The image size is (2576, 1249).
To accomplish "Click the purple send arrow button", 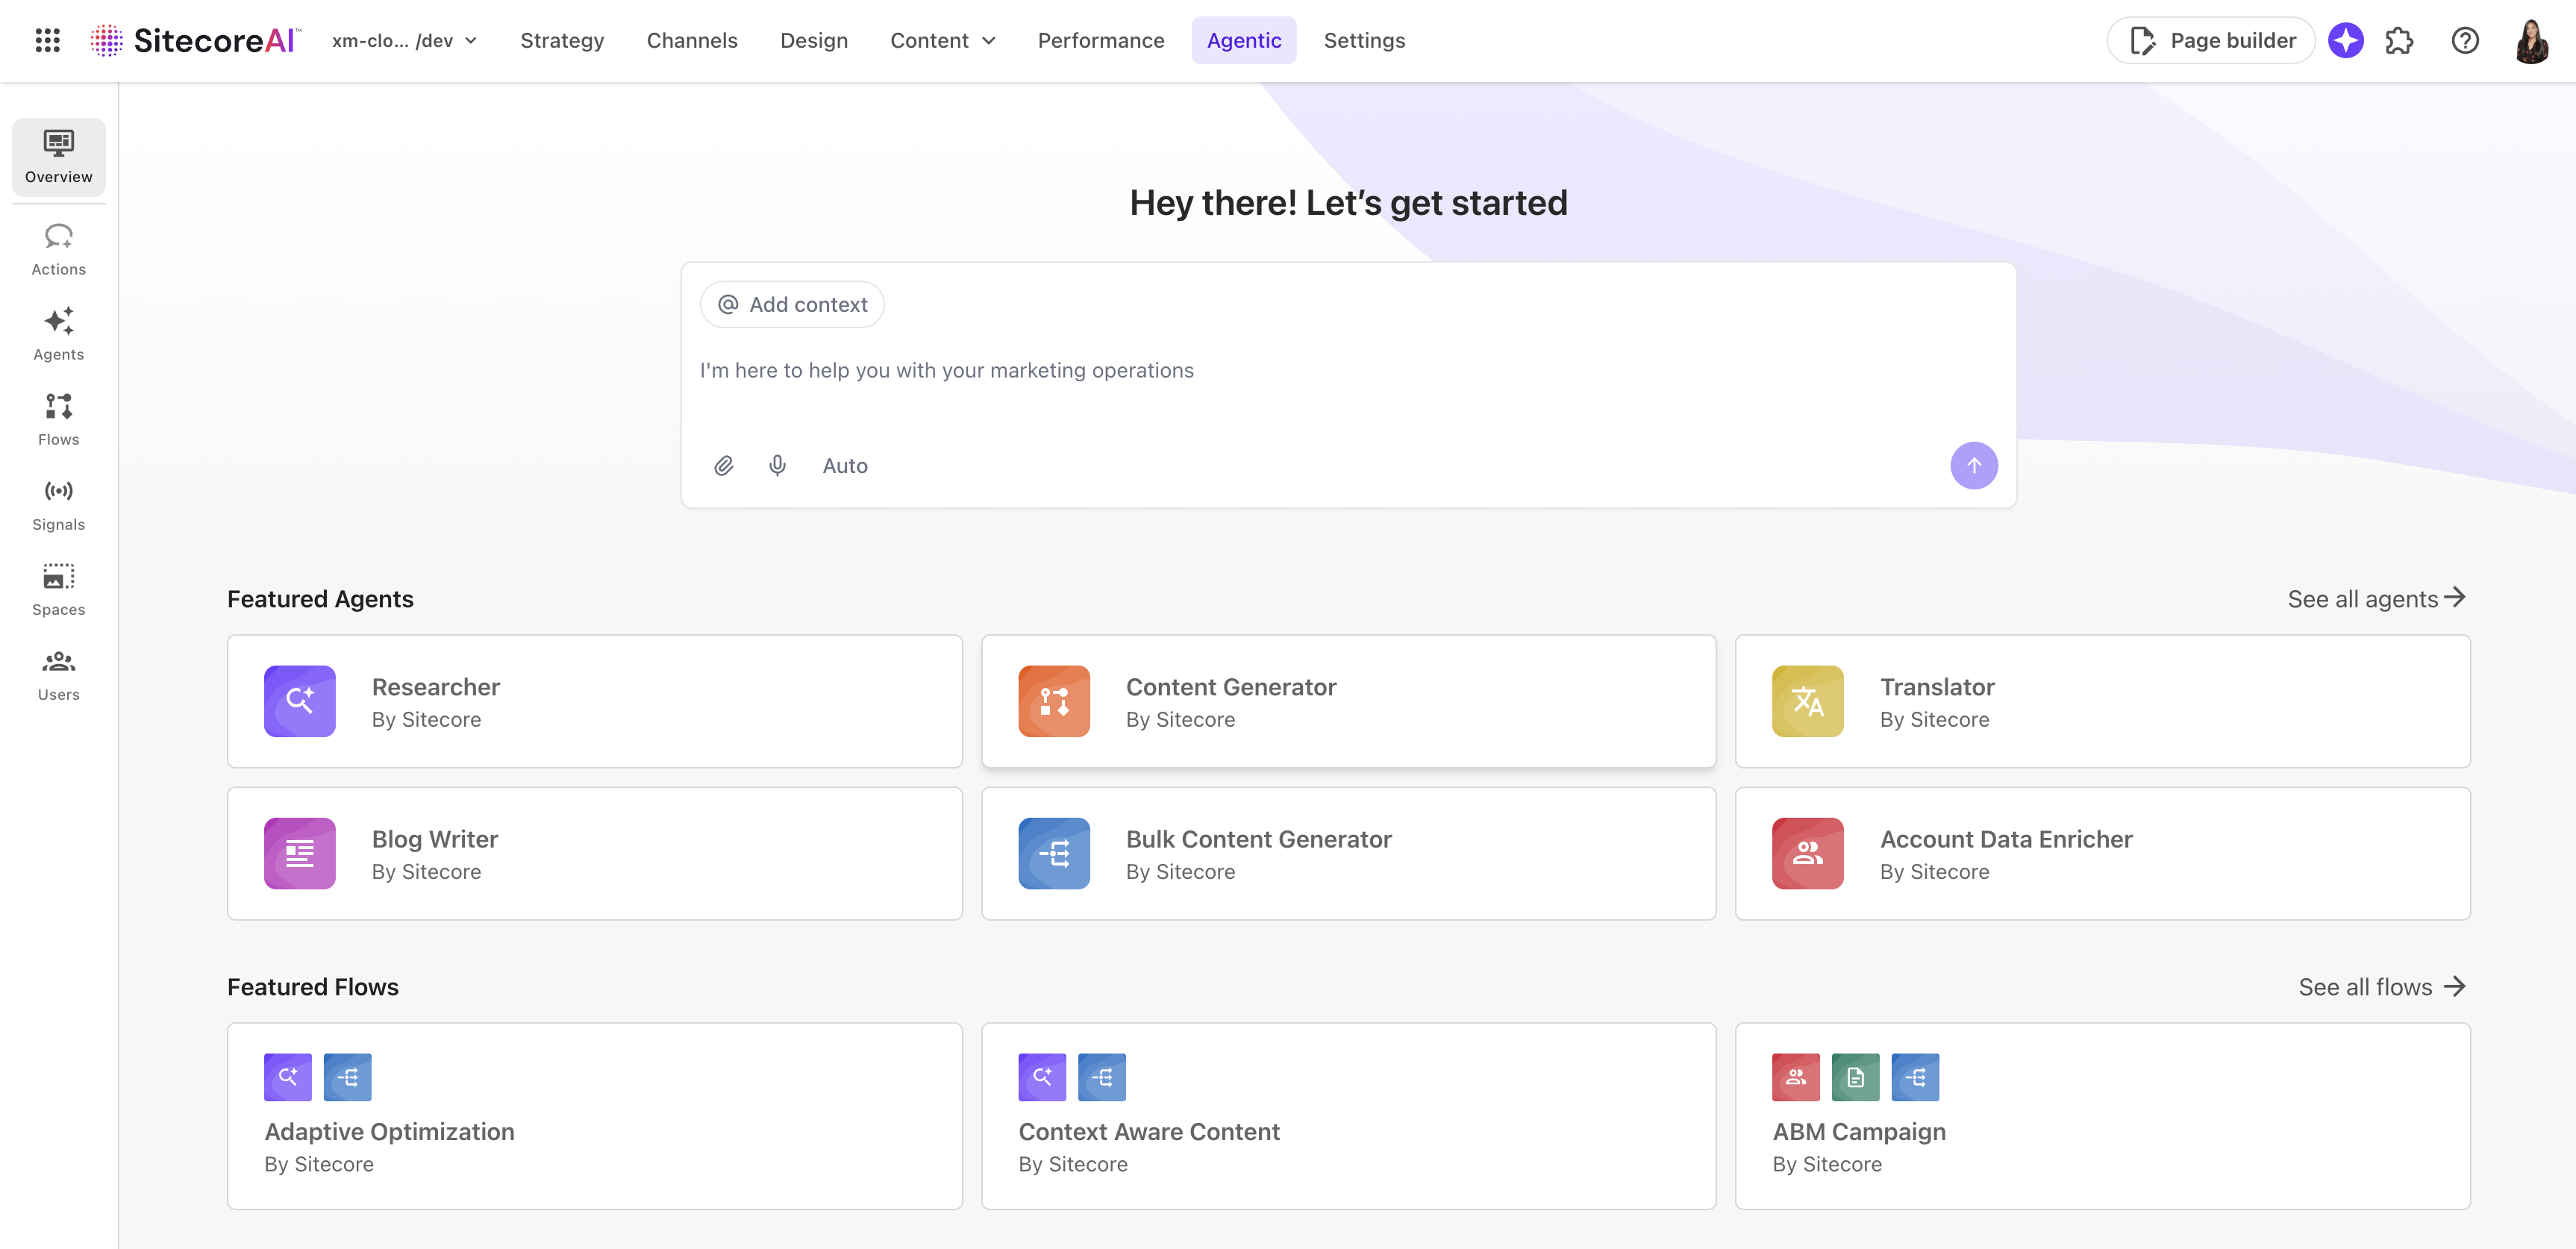I will (1973, 465).
